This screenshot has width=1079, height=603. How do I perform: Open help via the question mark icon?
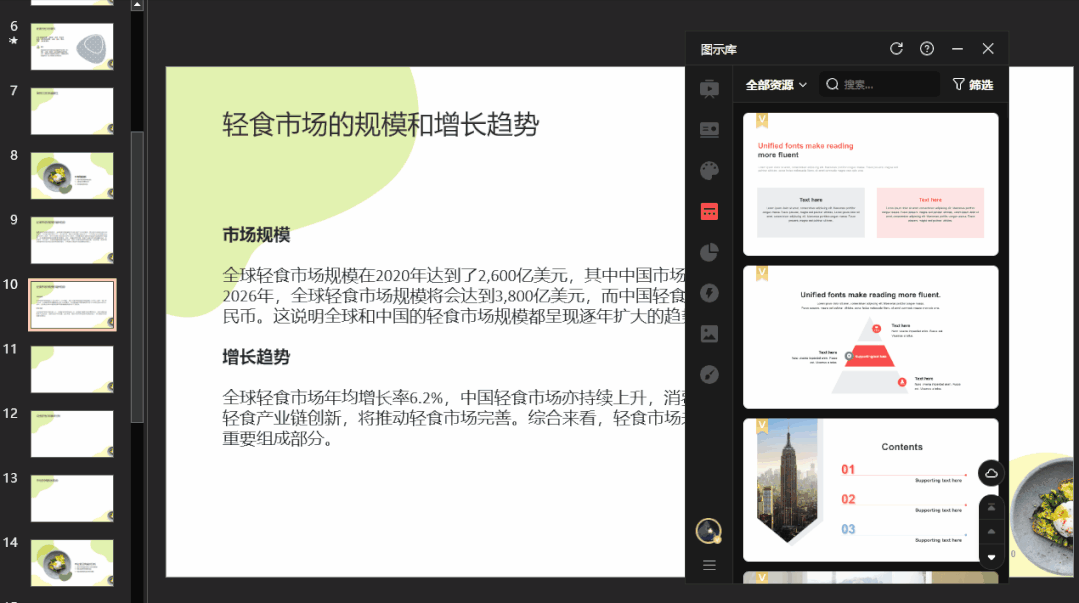tap(926, 48)
